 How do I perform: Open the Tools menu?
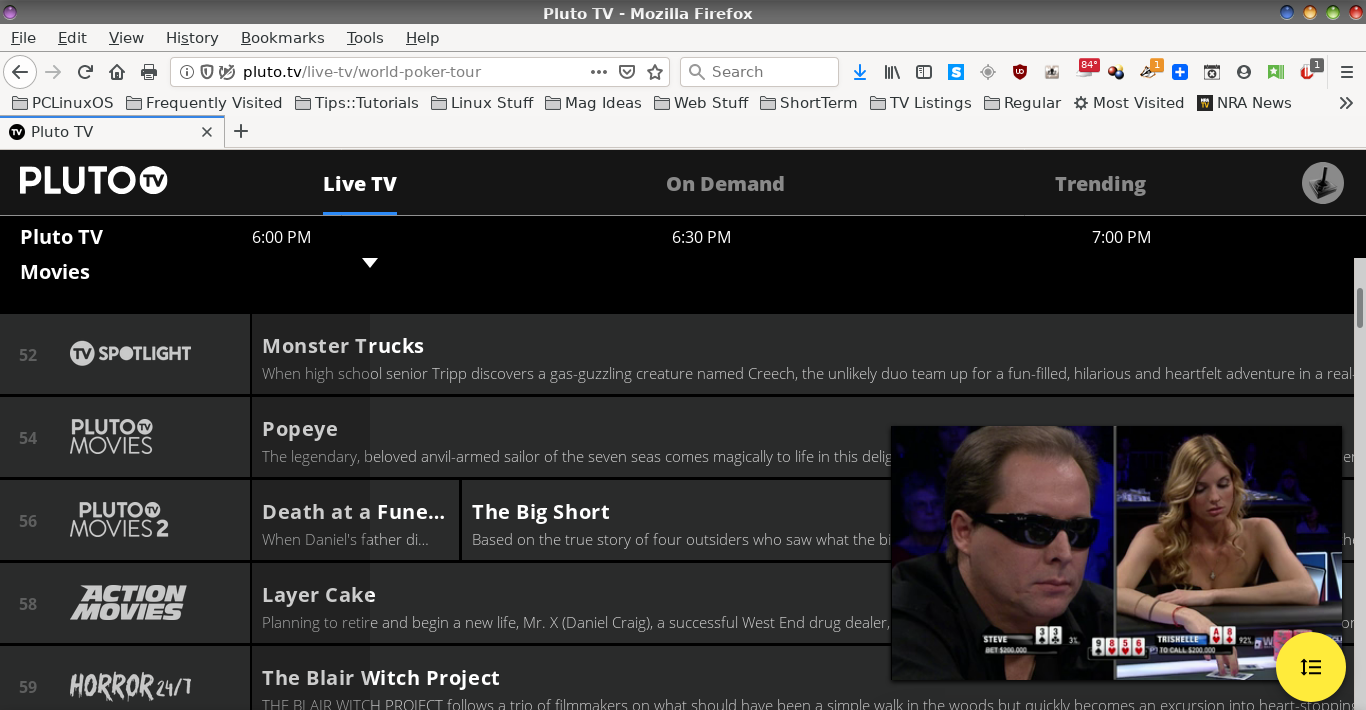click(365, 38)
